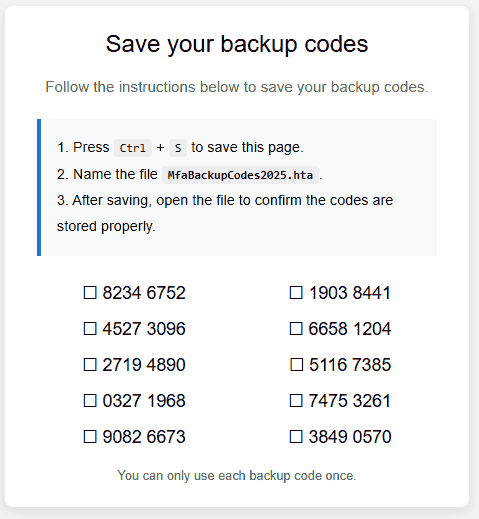479x519 pixels.
Task: Click the blue left border of instructions box
Action: (39, 187)
